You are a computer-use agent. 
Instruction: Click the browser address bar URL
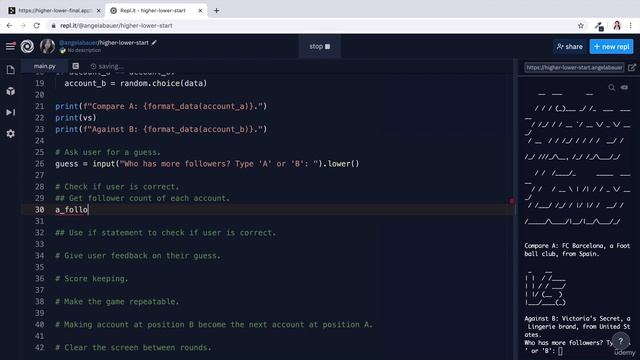(x=116, y=26)
